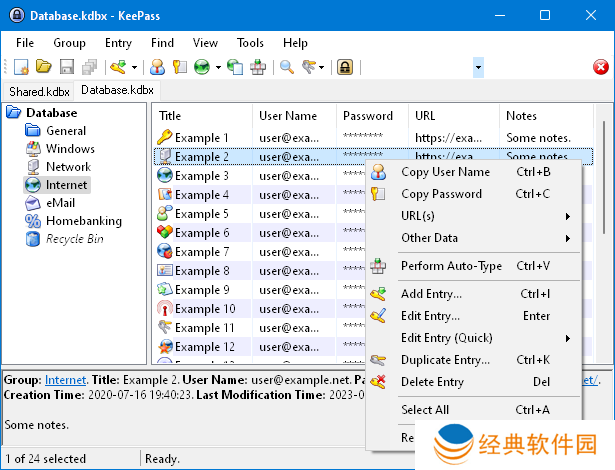This screenshot has width=615, height=470.
Task: Select the Network group
Action: 68,167
